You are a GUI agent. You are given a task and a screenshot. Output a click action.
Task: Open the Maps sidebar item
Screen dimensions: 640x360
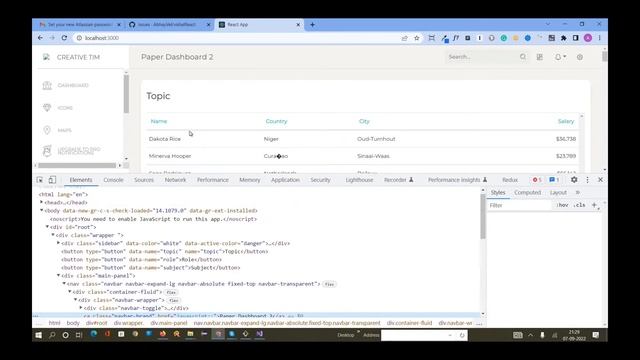[x=57, y=130]
